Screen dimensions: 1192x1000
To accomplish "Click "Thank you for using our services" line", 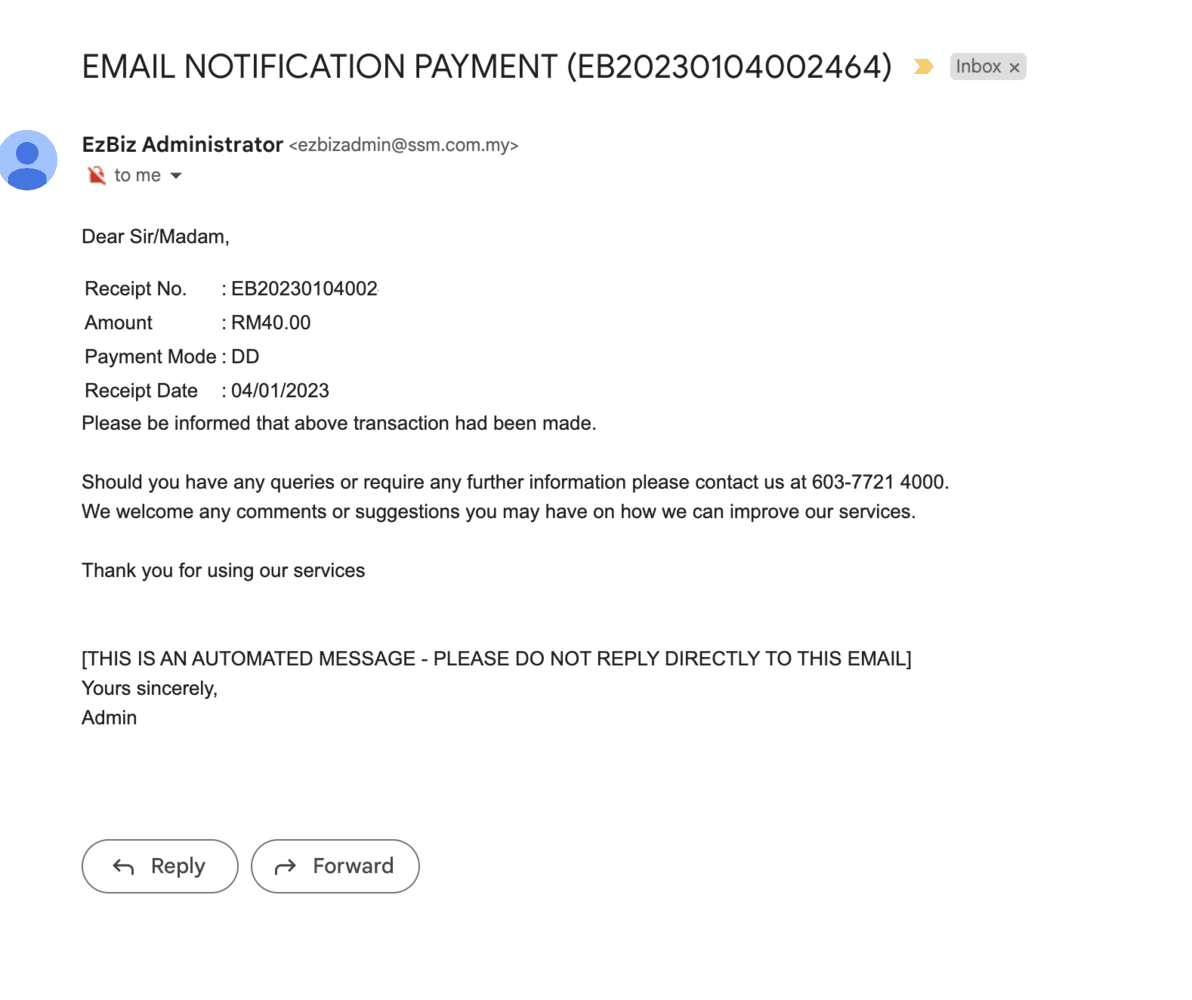I will (x=223, y=571).
